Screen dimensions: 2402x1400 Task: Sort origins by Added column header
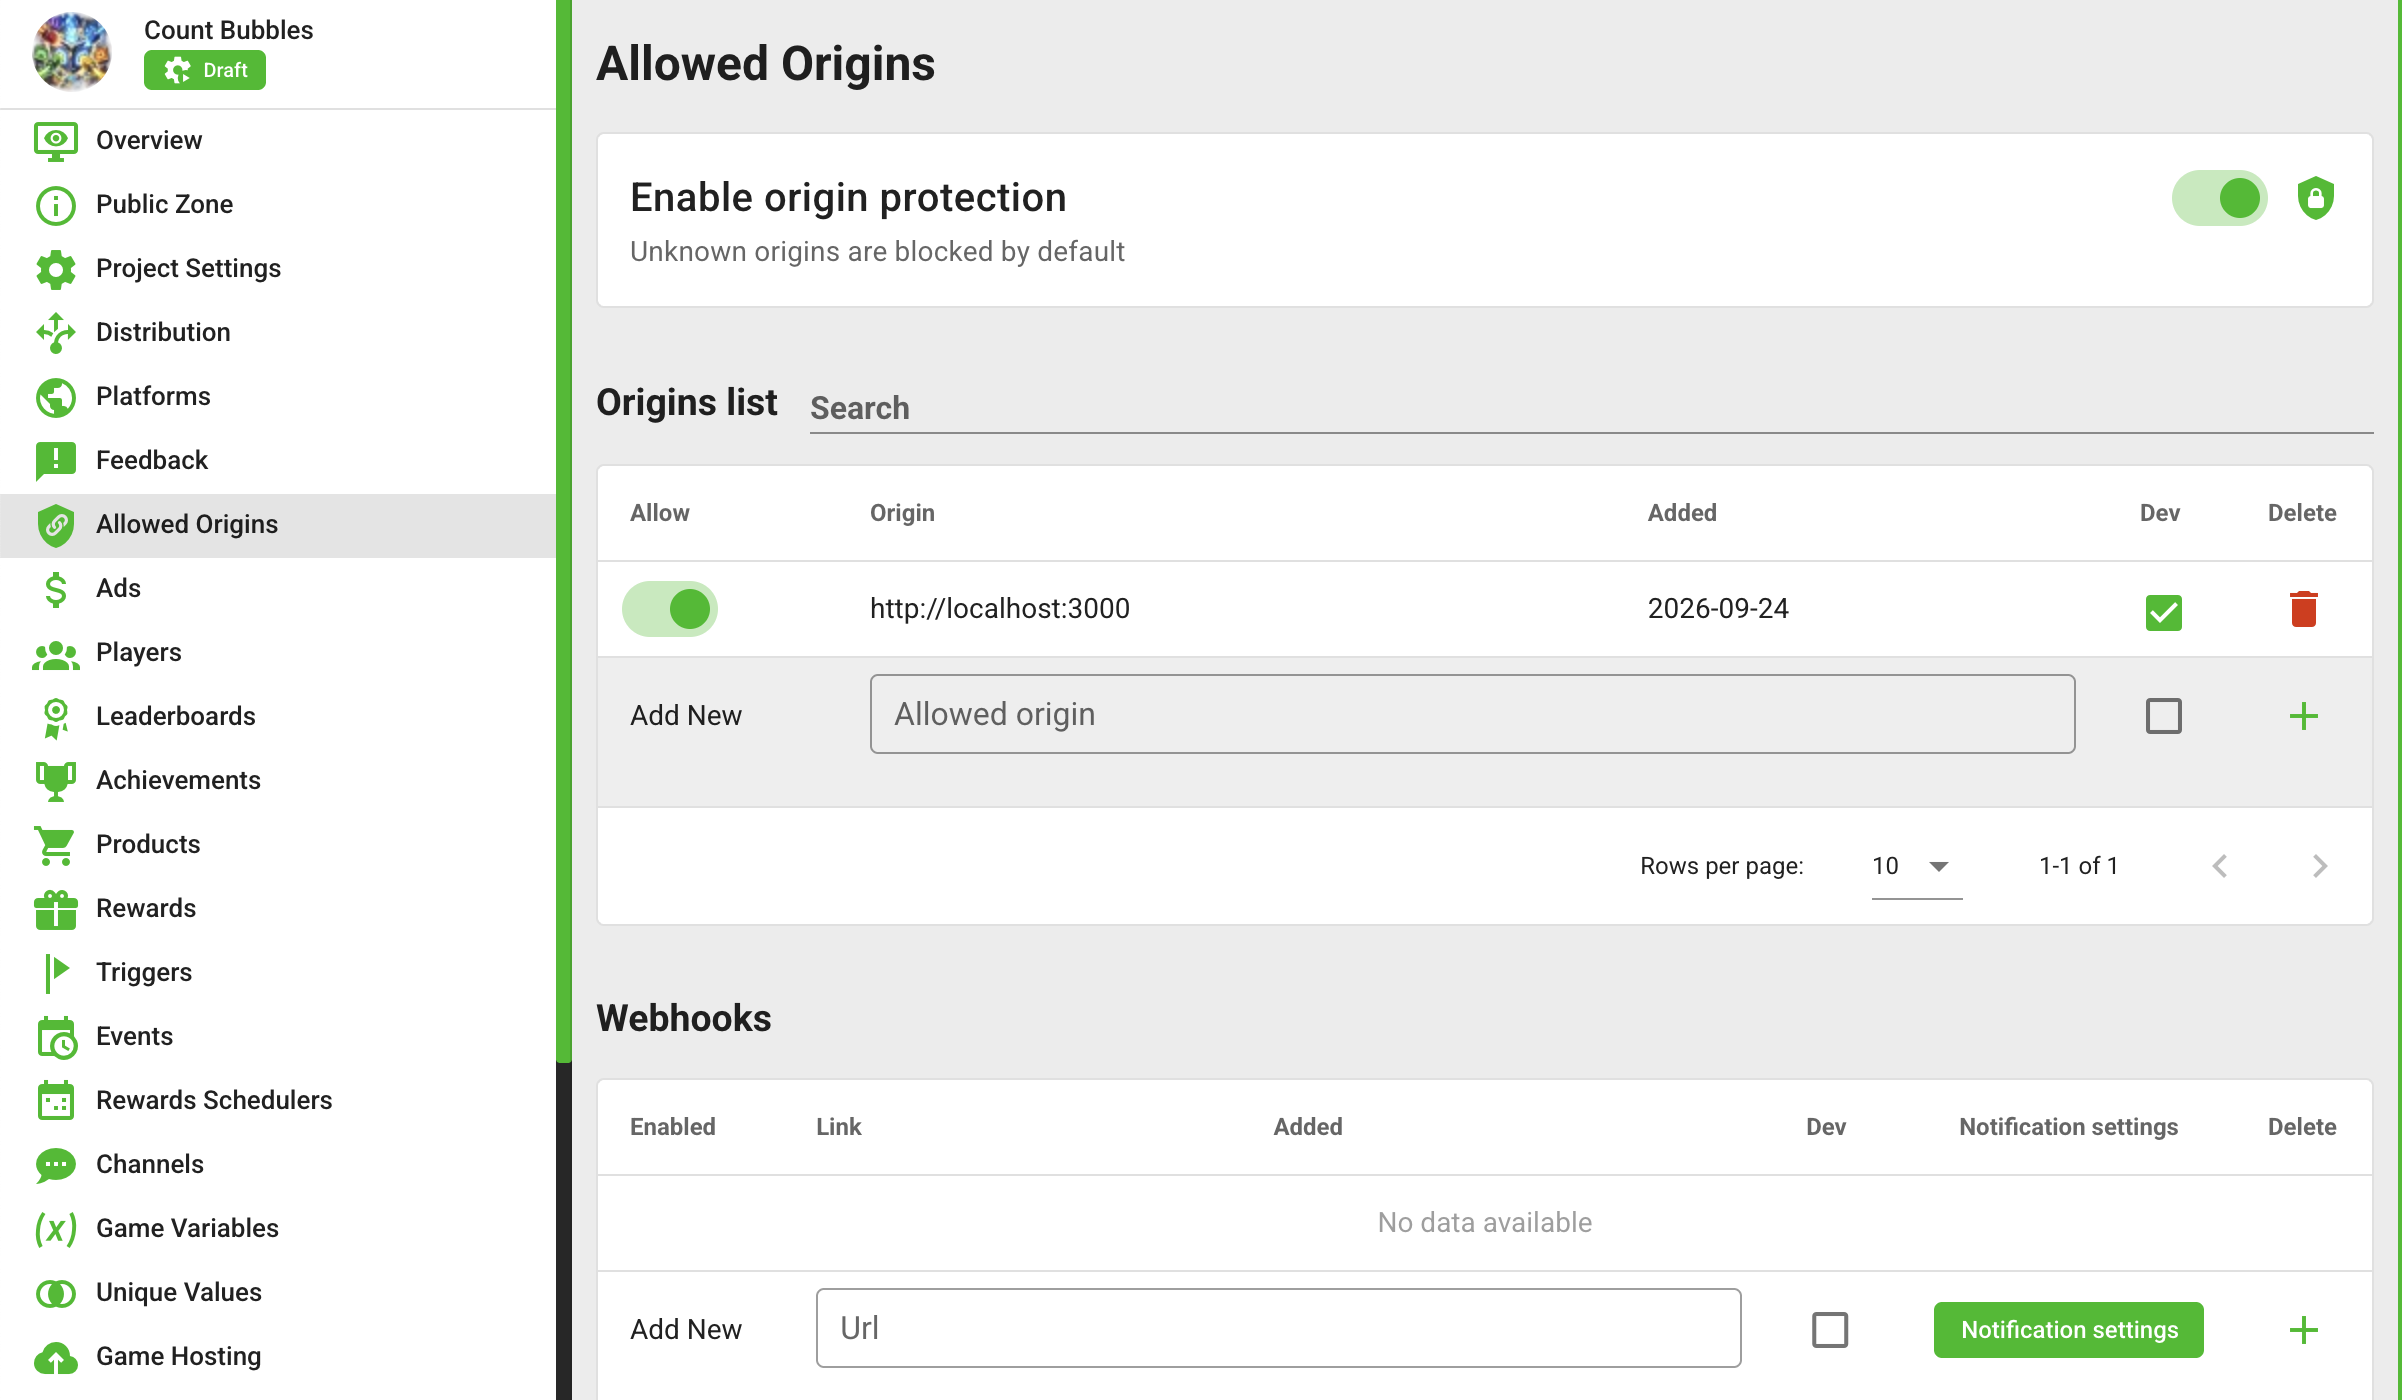pos(1682,513)
